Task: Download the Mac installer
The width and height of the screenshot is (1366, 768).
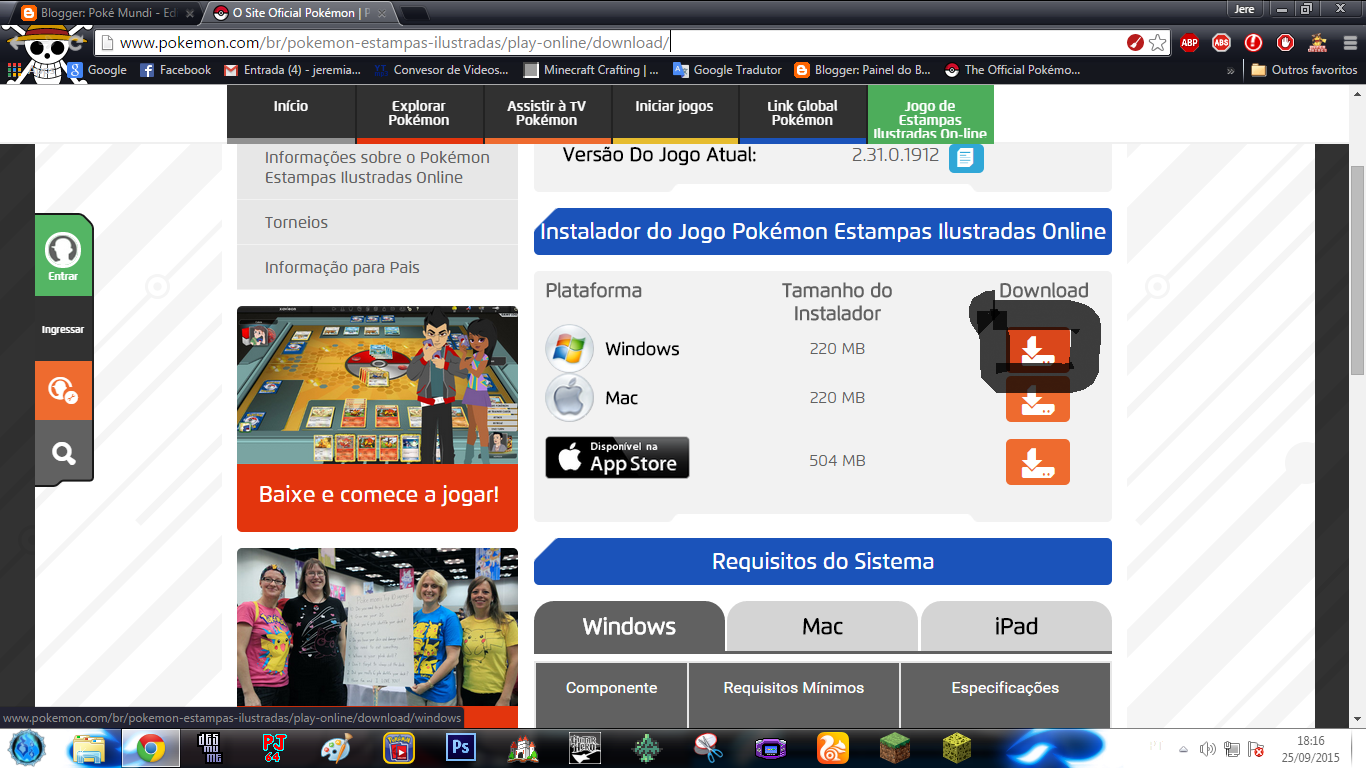Action: pos(1038,399)
